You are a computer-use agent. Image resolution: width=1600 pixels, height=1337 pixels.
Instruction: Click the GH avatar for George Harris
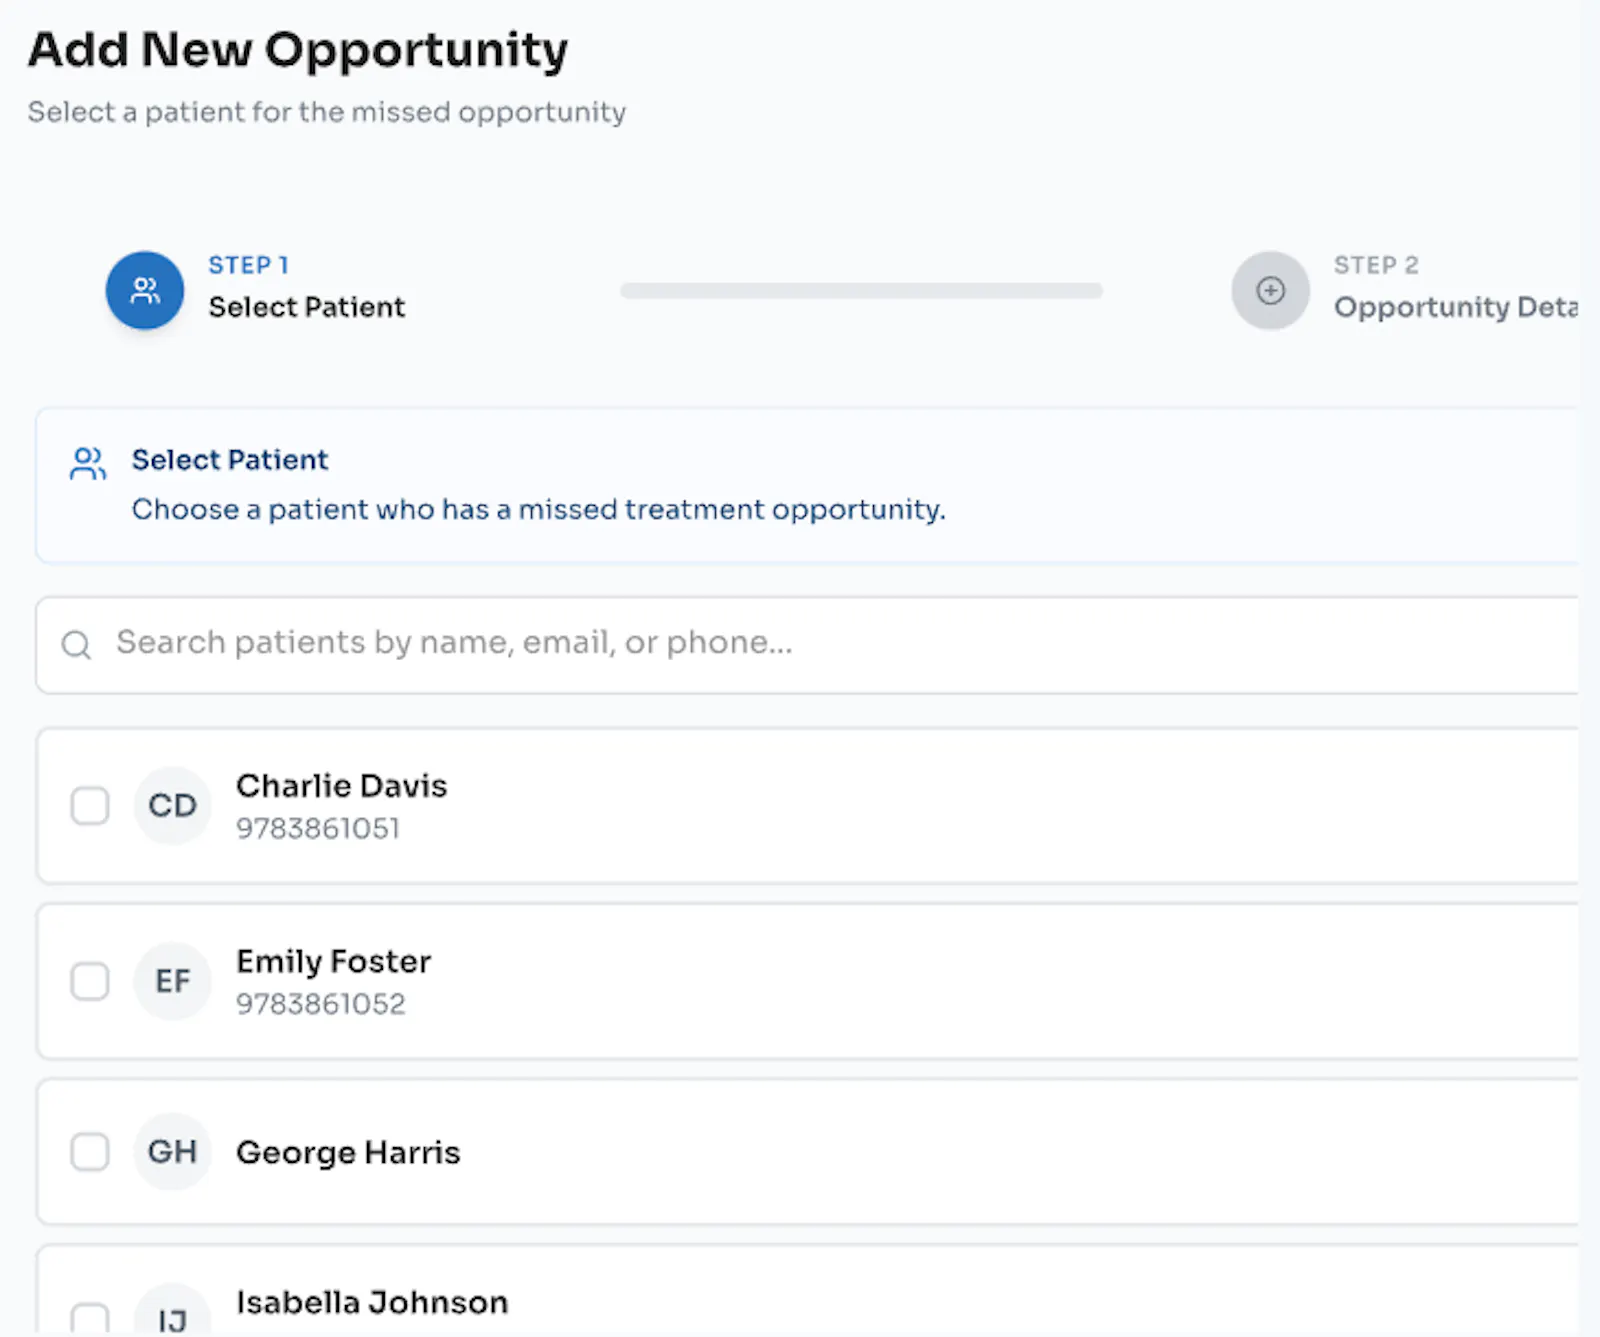(x=172, y=1152)
